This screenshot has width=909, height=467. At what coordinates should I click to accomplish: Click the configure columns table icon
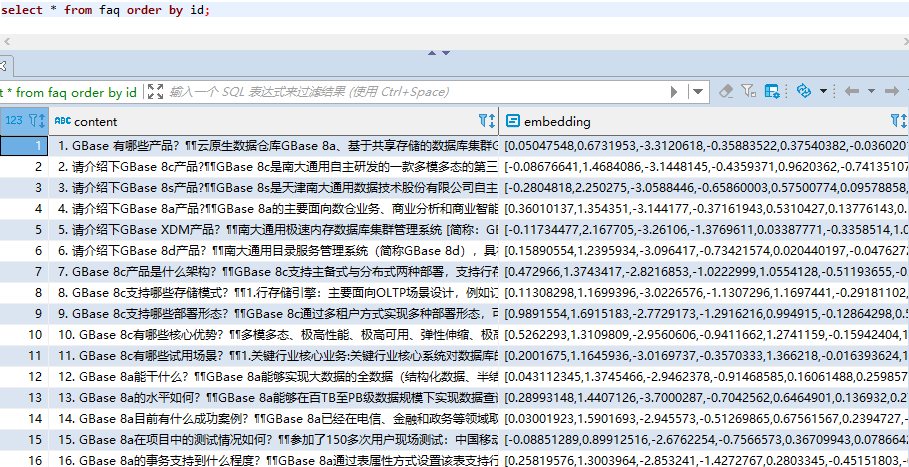772,91
